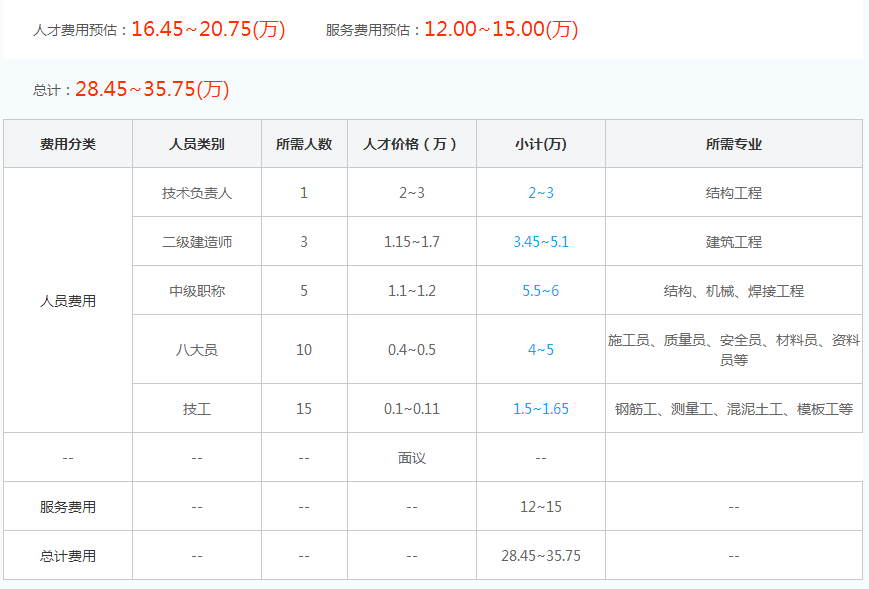Click the headcount 1 in 技术负责人 row
This screenshot has width=869, height=589.
304,193
